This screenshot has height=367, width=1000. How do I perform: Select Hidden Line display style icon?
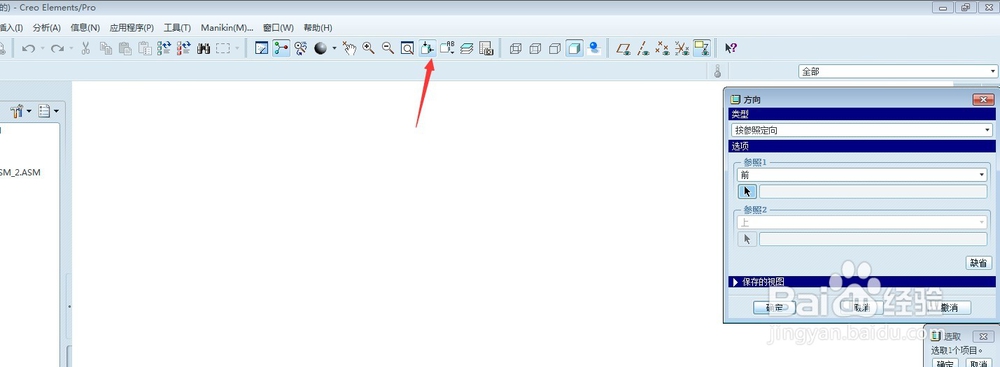(536, 49)
